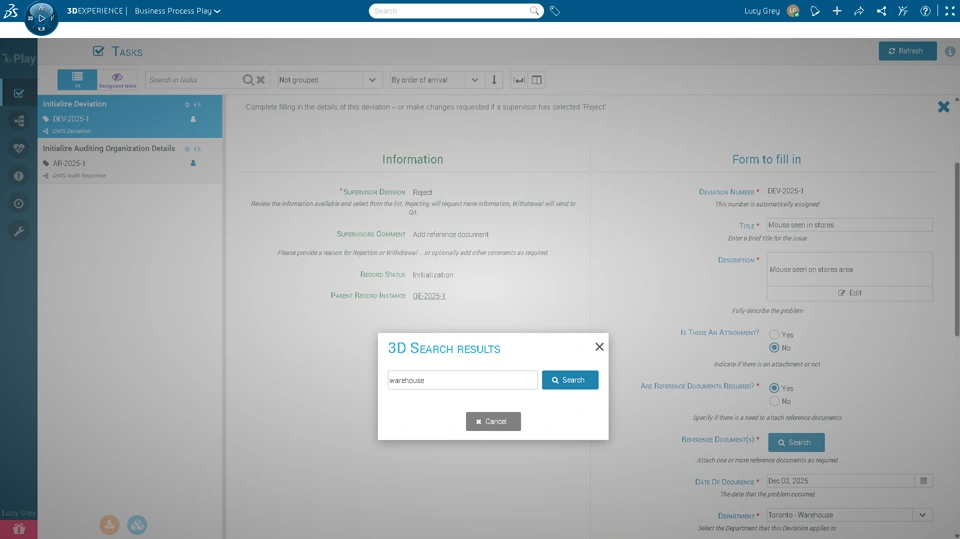The image size is (960, 539).
Task: Close the task detail panel X
Action: tap(943, 107)
